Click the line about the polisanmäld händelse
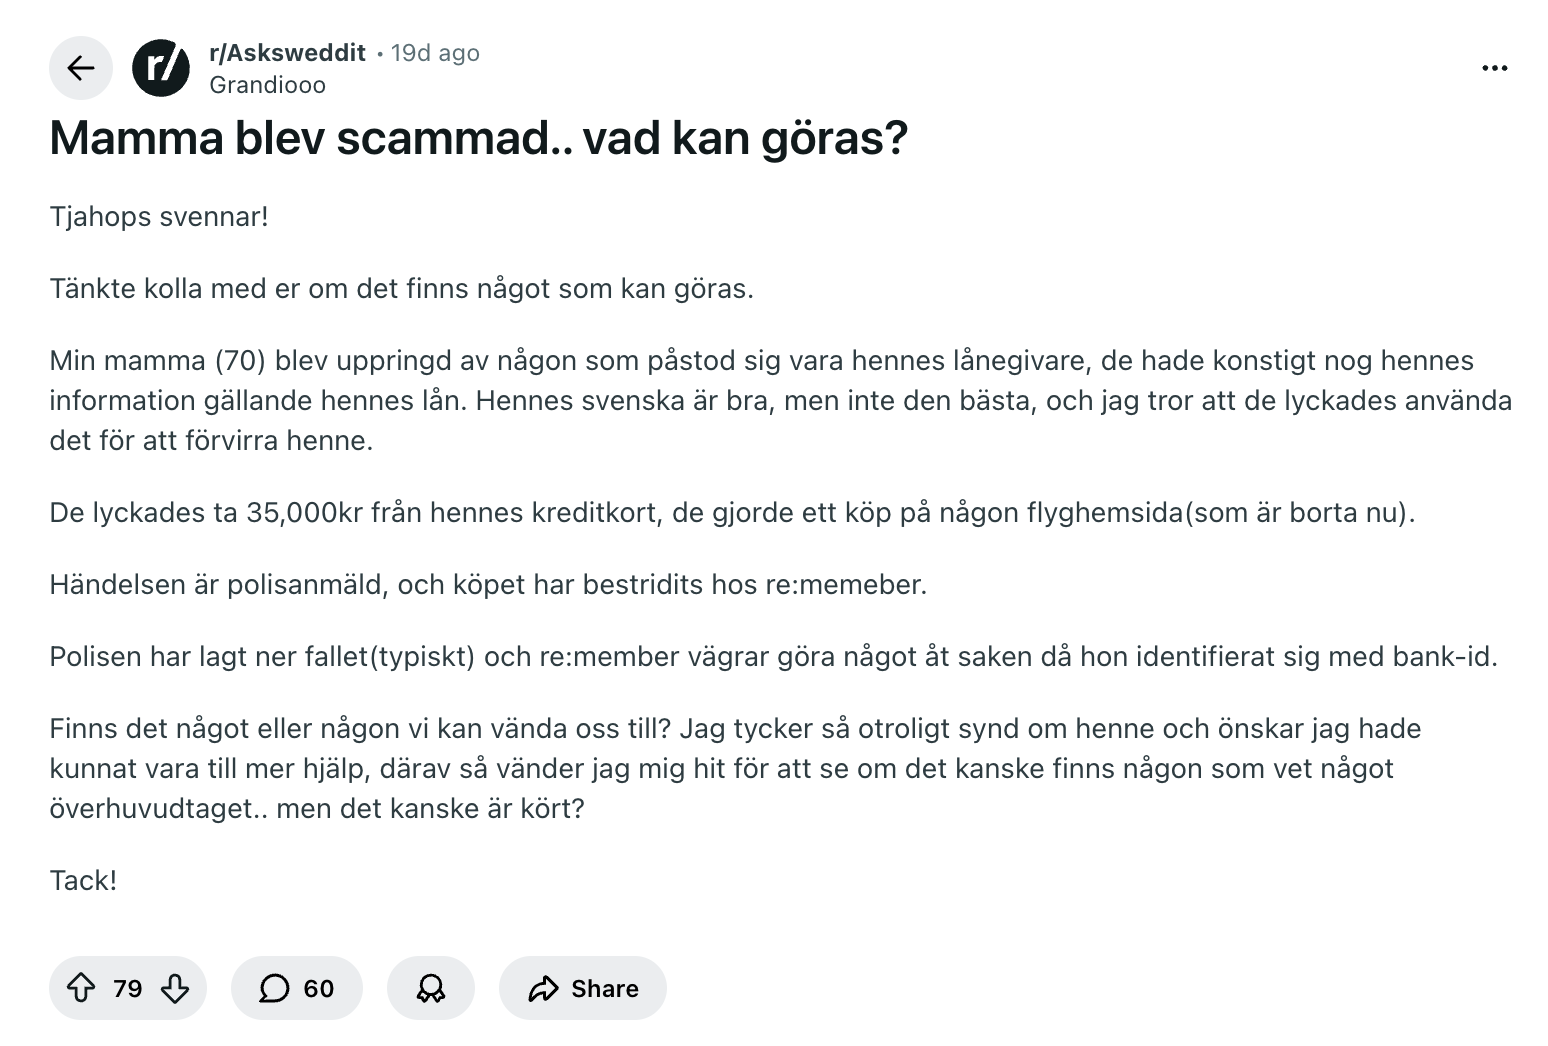This screenshot has width=1548, height=1046. 488,585
